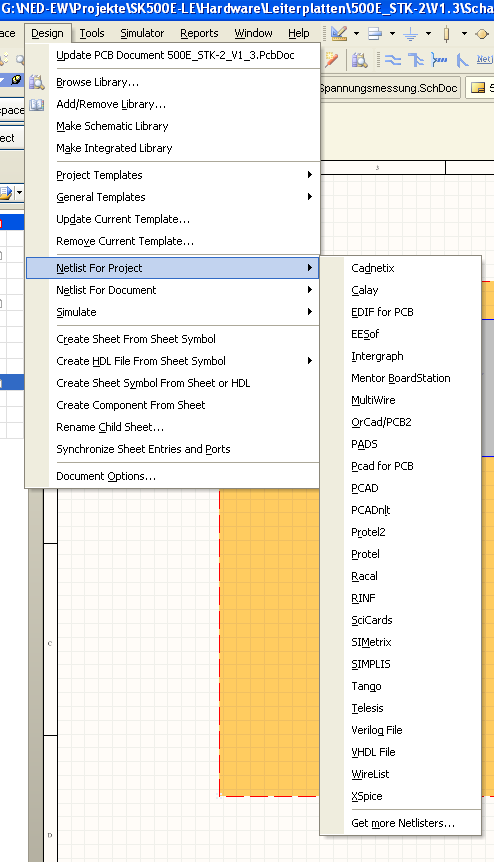Viewport: 494px width, 862px height.
Task: Choose Rename Child Sheet
Action: (x=173, y=427)
